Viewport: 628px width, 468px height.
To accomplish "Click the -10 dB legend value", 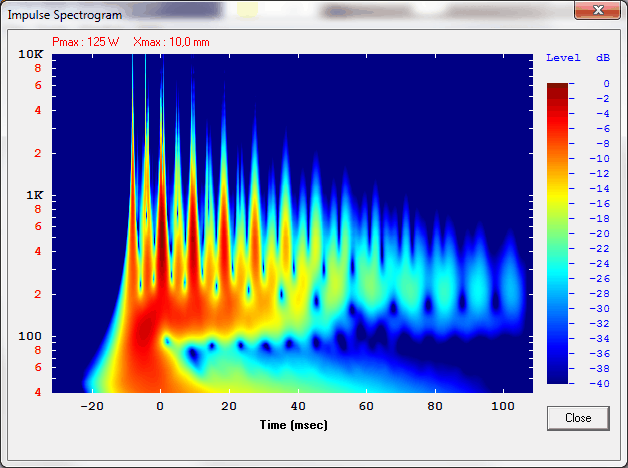I will pos(600,159).
